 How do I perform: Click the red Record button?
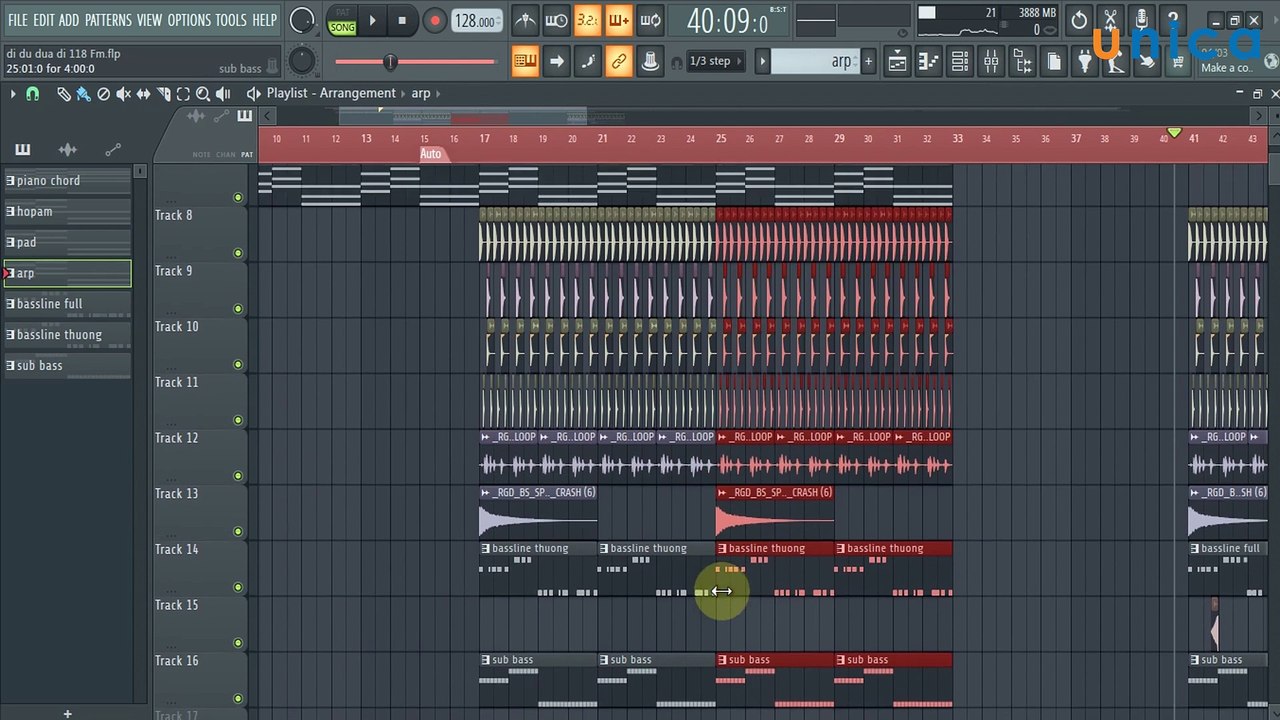click(434, 20)
